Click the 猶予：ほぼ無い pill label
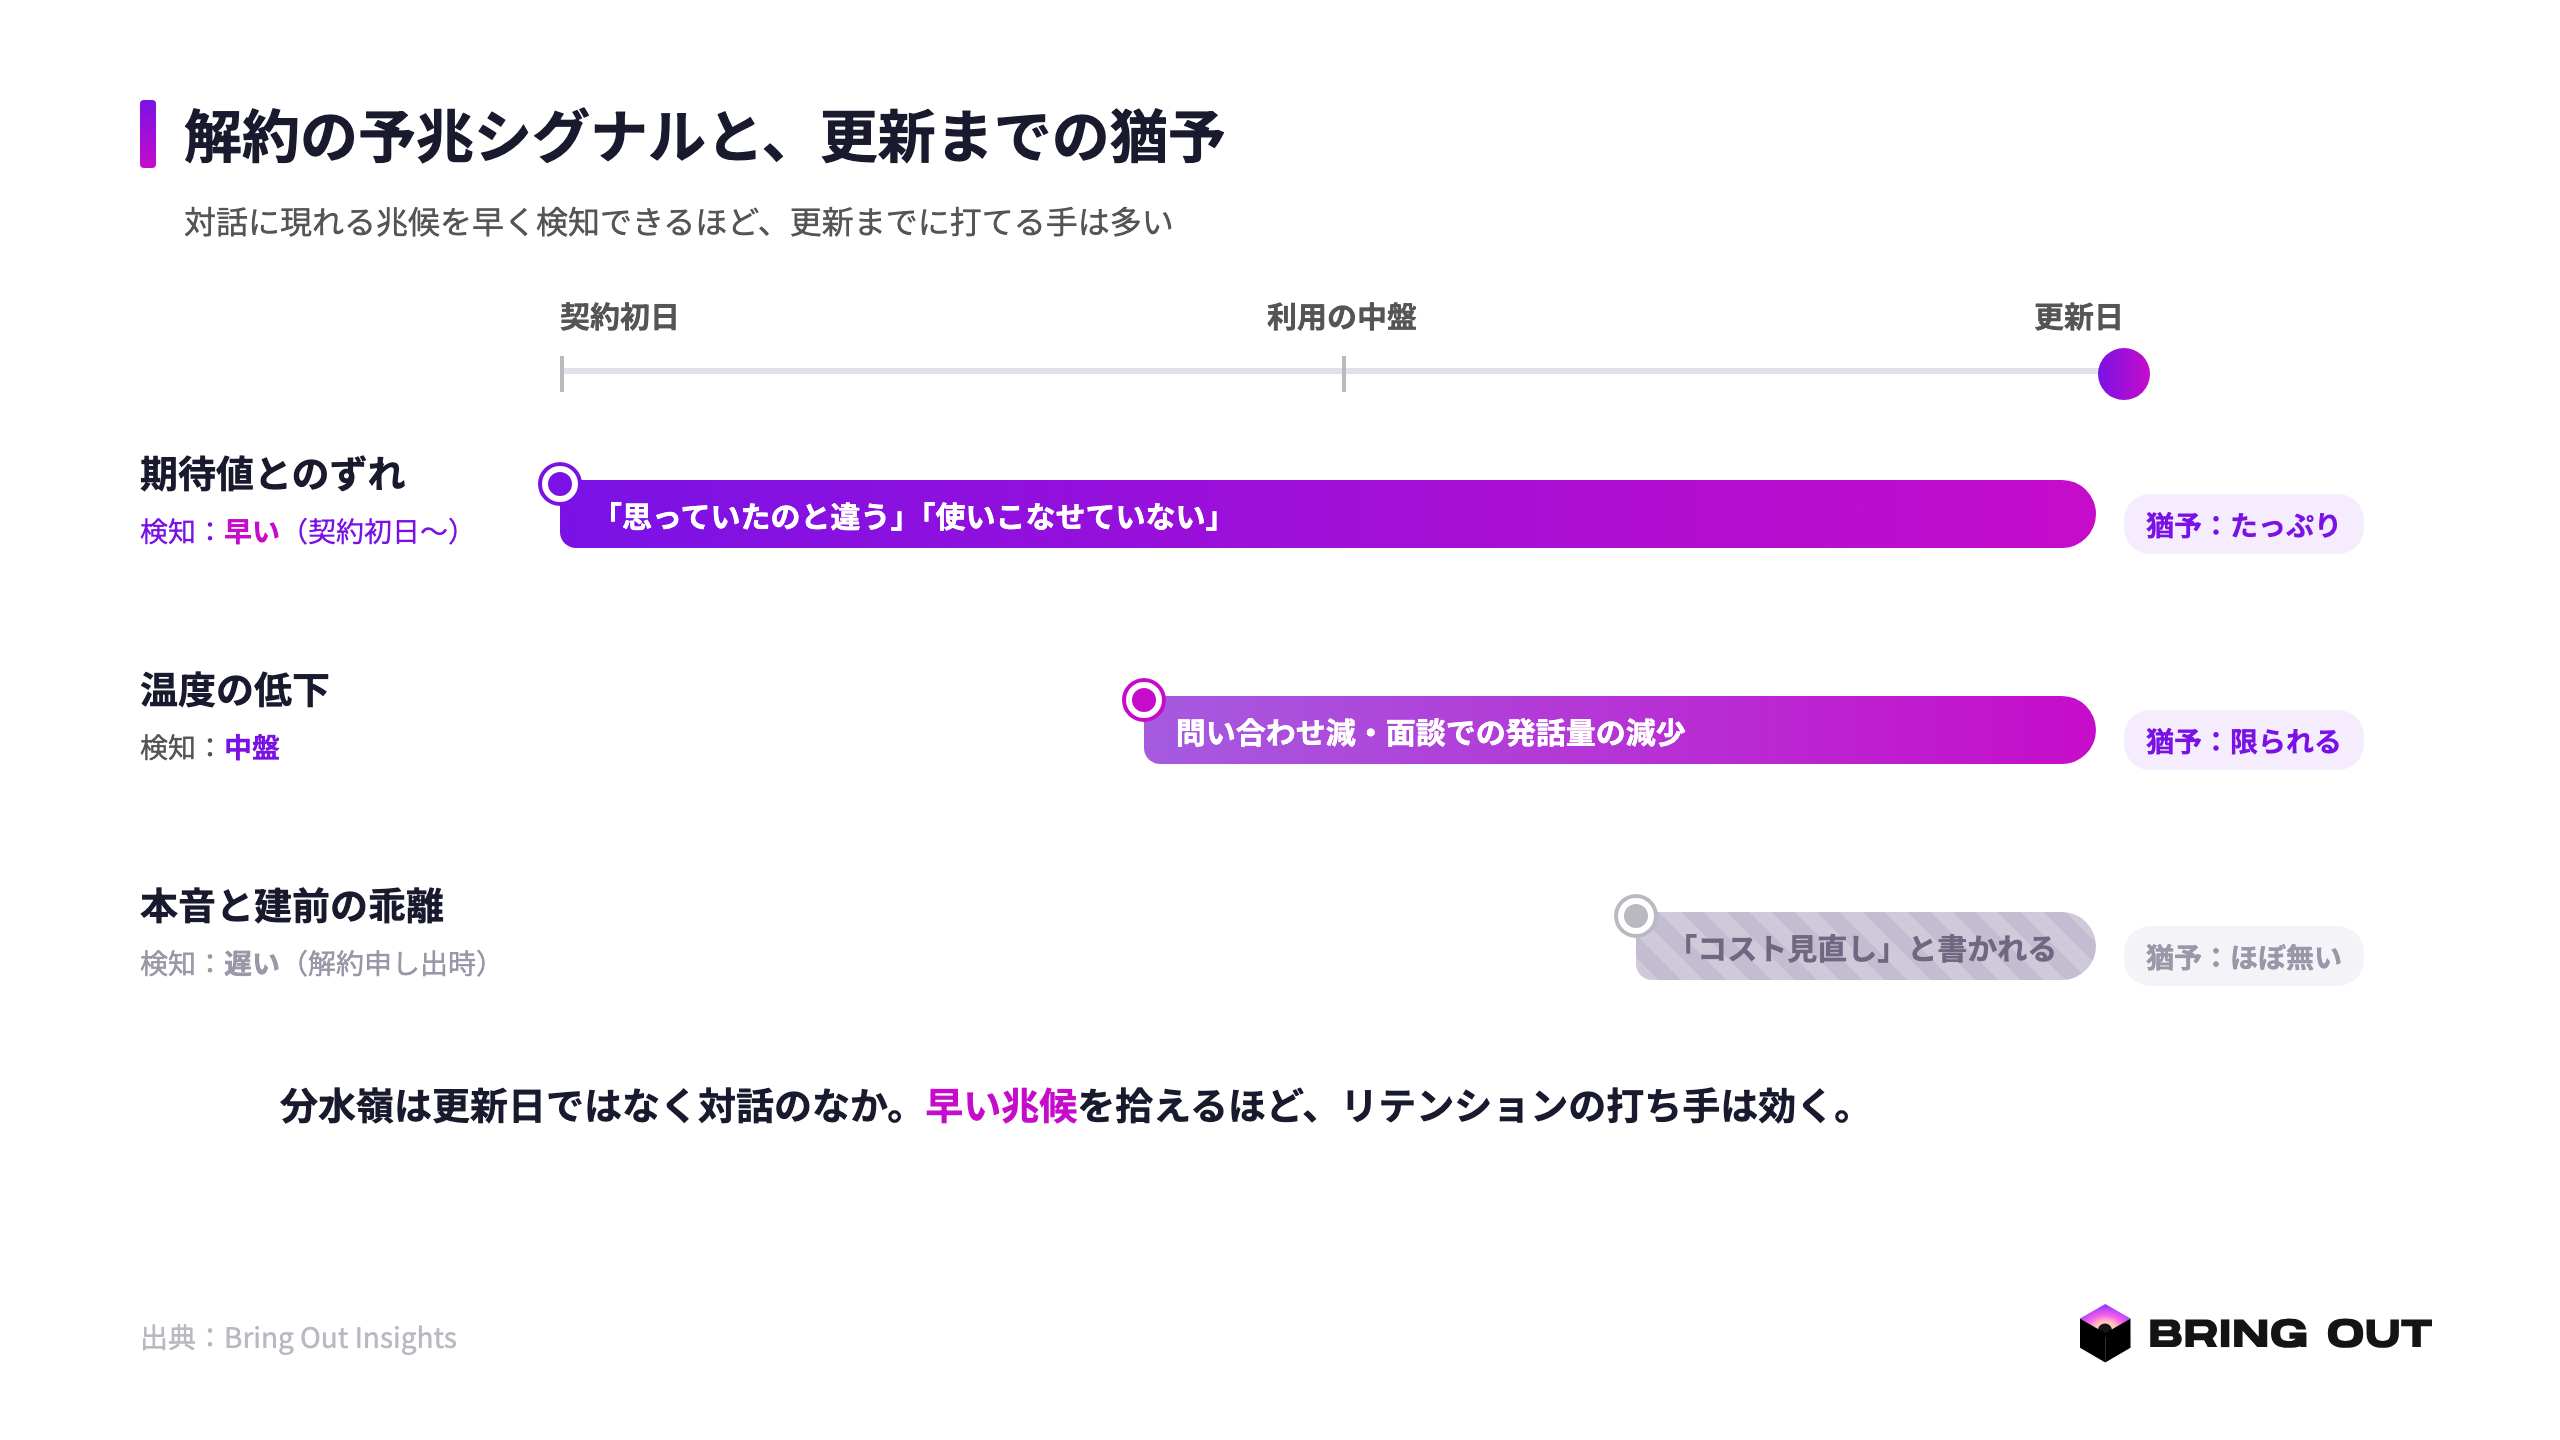 coord(2243,956)
